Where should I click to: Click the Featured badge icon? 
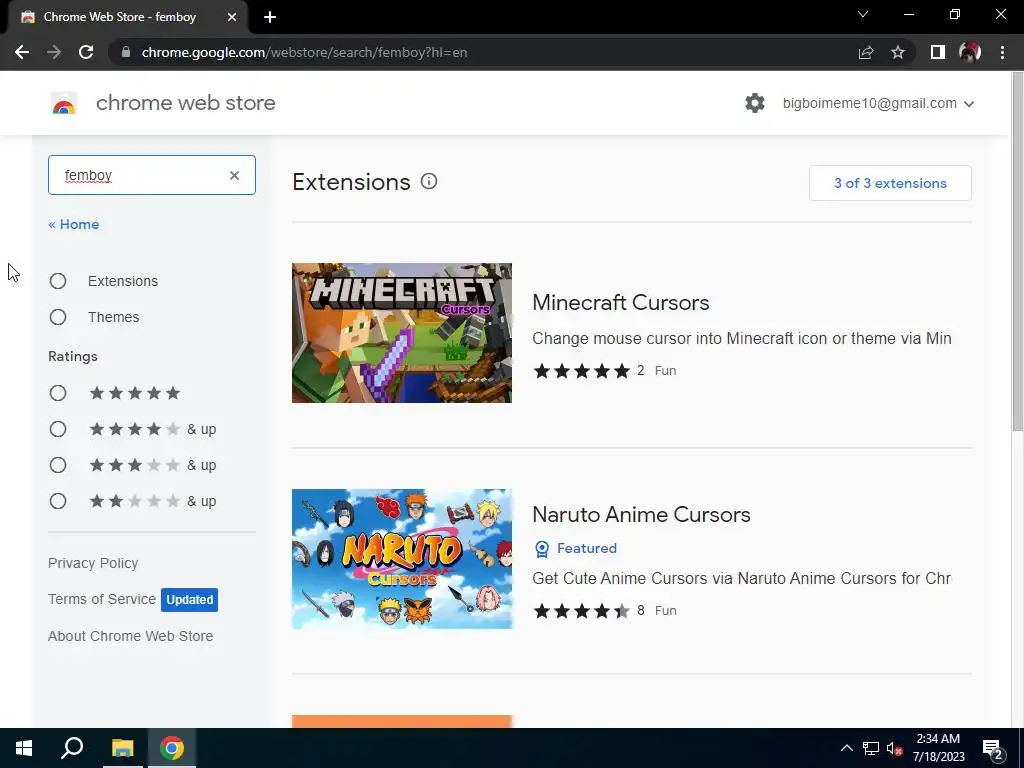pyautogui.click(x=541, y=549)
